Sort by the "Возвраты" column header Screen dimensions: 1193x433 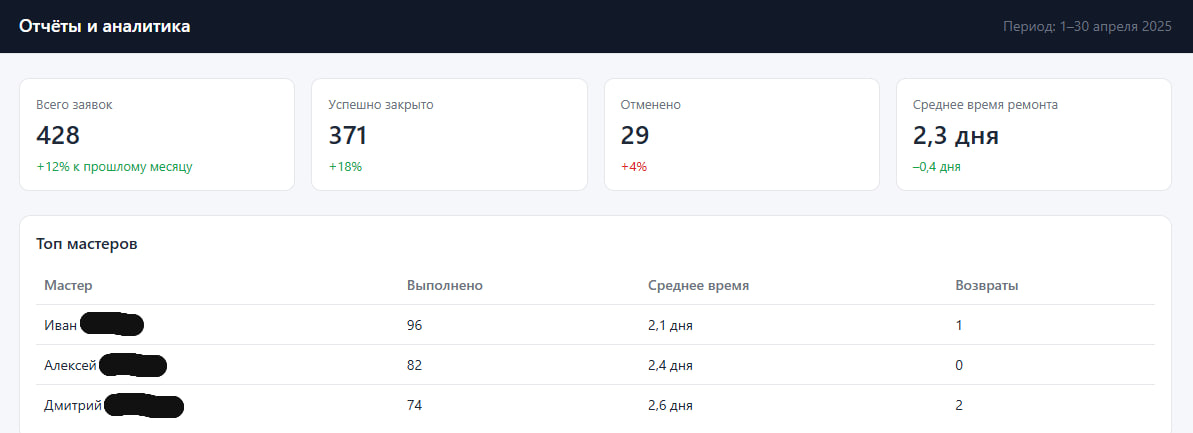pos(987,286)
